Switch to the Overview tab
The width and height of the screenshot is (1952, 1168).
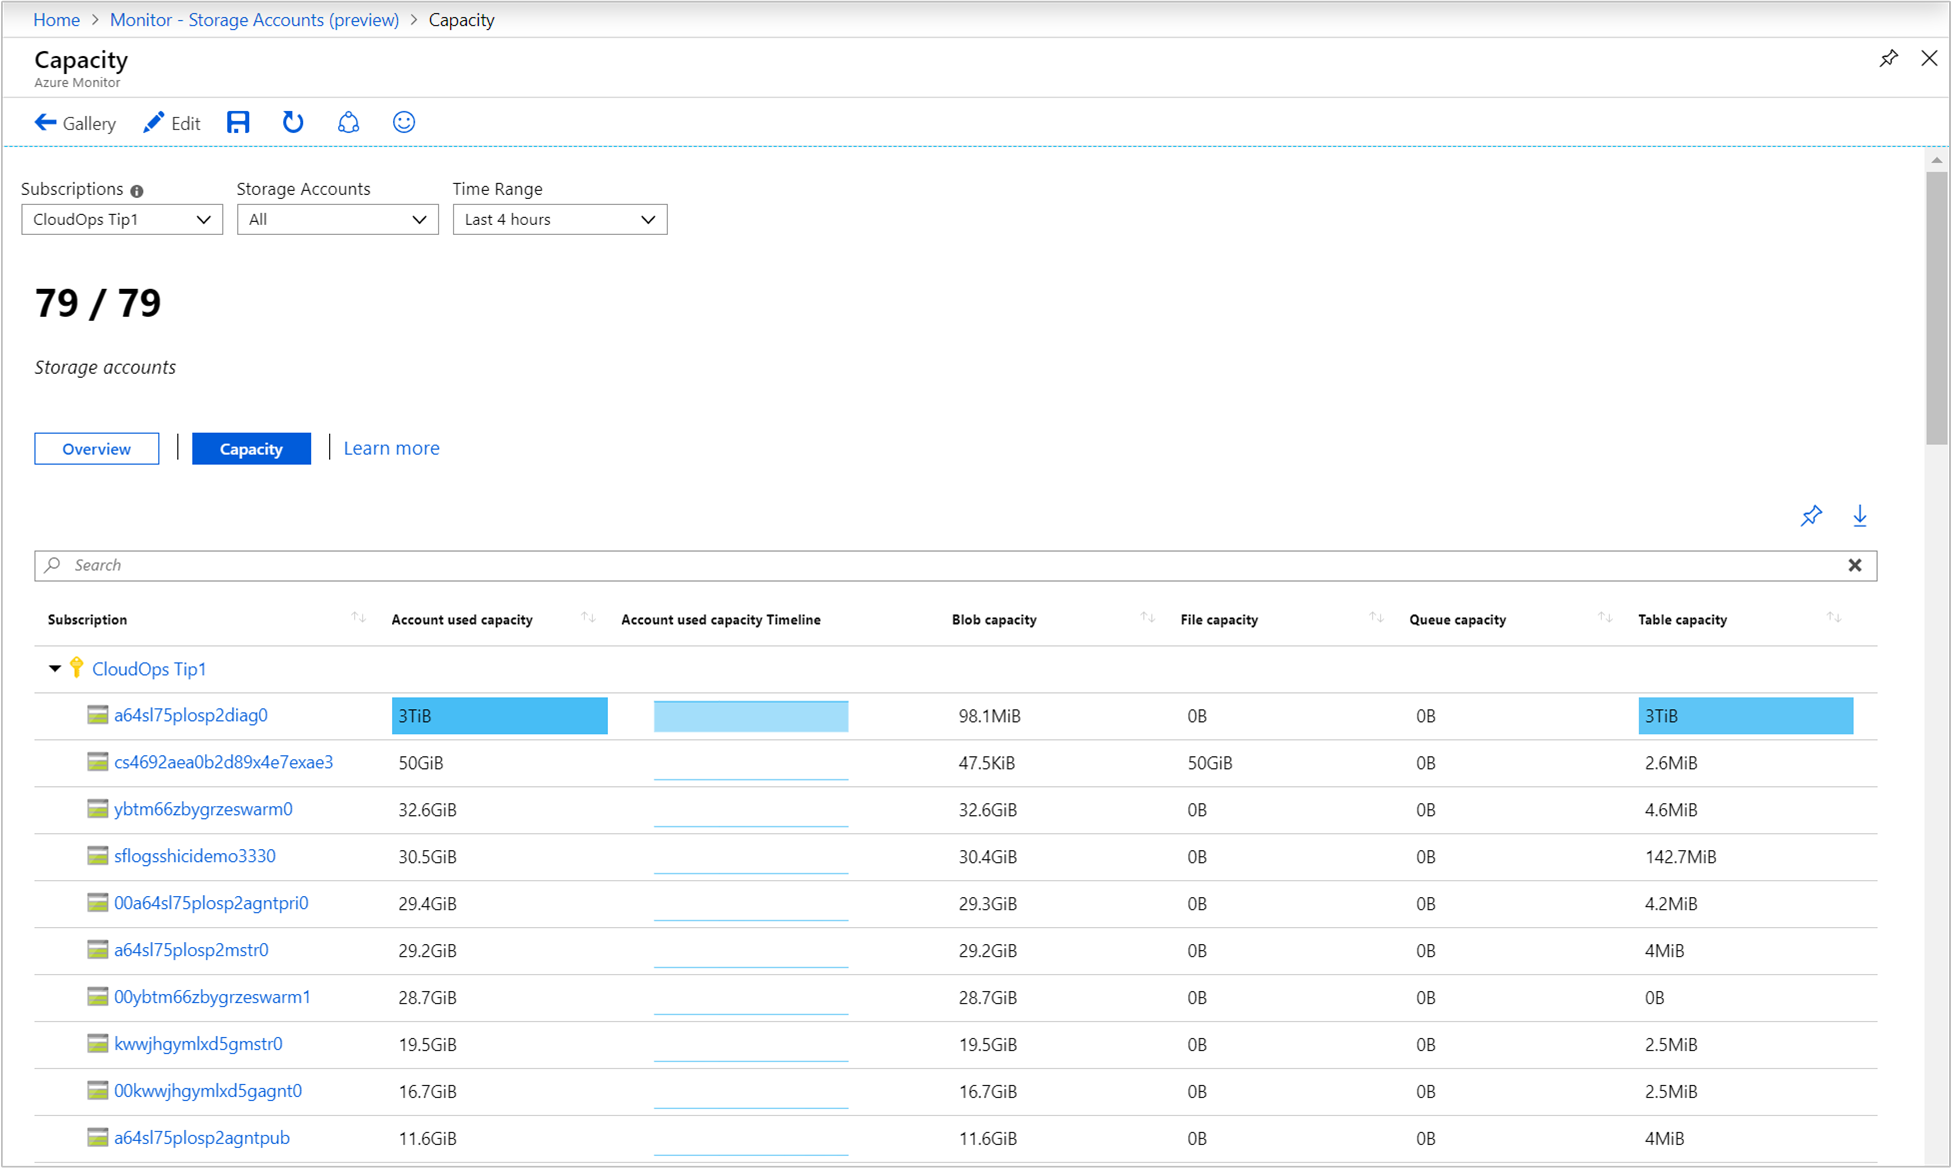(97, 448)
